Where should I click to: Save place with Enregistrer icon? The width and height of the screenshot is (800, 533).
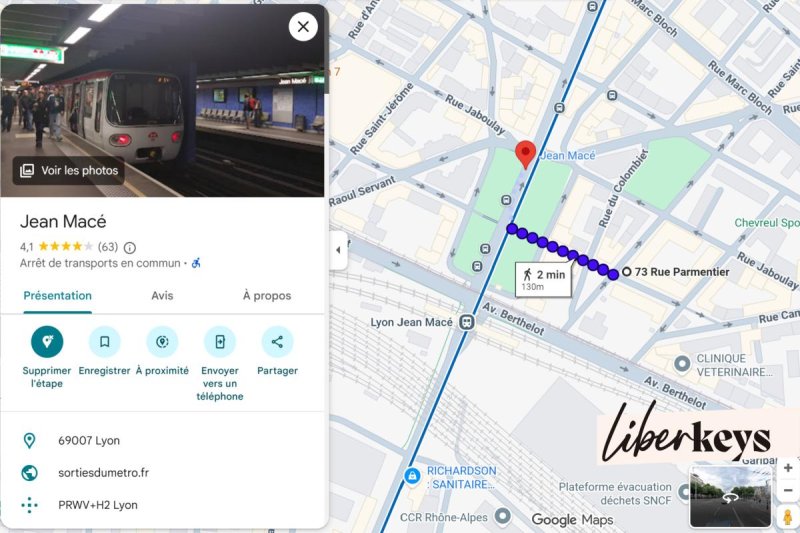click(105, 341)
